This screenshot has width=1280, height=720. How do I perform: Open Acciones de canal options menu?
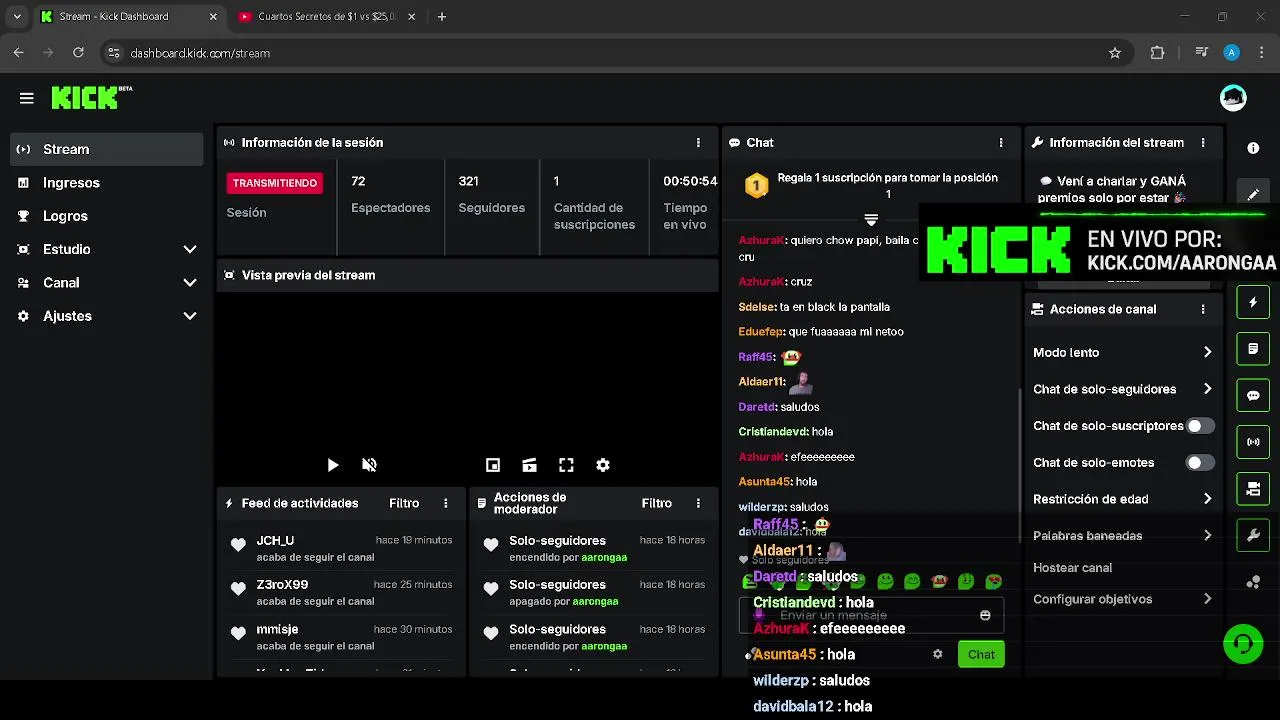pyautogui.click(x=1203, y=310)
